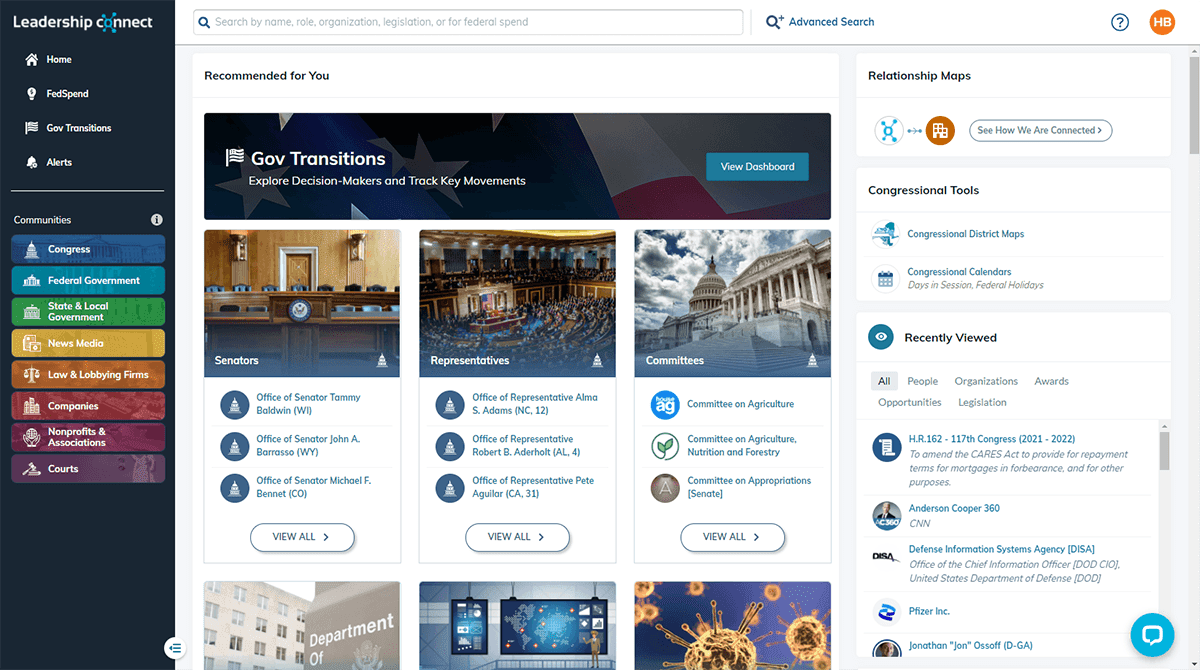Viewport: 1200px width, 670px height.
Task: Click Senator Tammy Baldwin capitol icon
Action: tap(234, 405)
